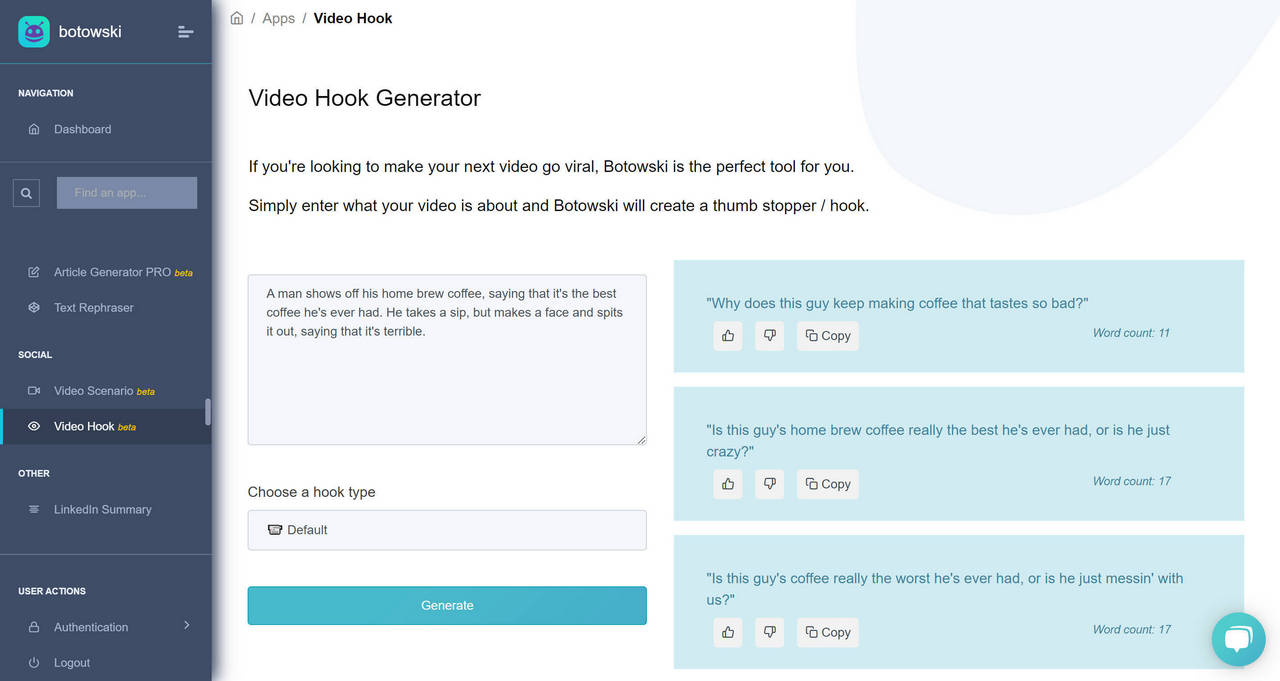Click the Find an app search field
1280x681 pixels.
coord(126,192)
